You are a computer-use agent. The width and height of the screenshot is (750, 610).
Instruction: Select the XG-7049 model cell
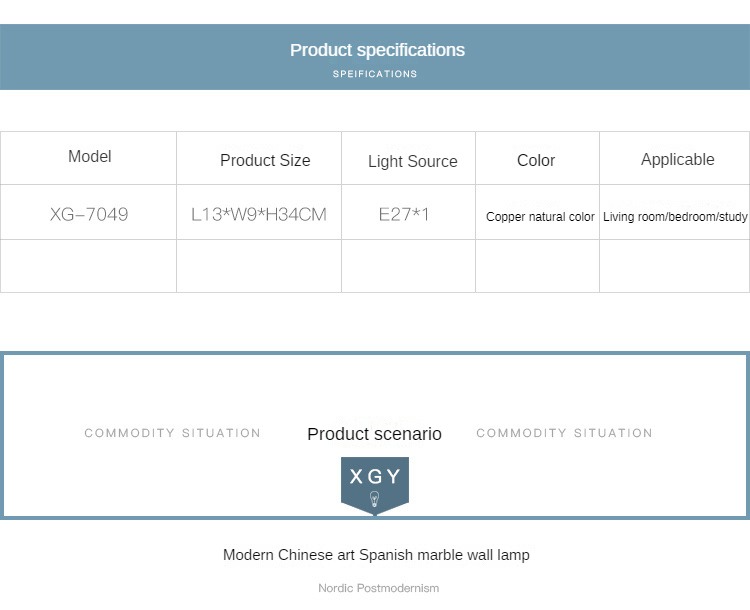(x=89, y=215)
